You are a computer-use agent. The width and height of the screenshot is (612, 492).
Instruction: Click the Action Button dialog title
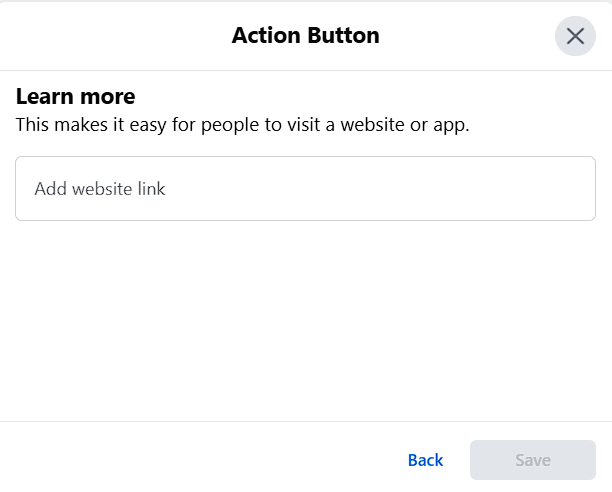pyautogui.click(x=306, y=36)
